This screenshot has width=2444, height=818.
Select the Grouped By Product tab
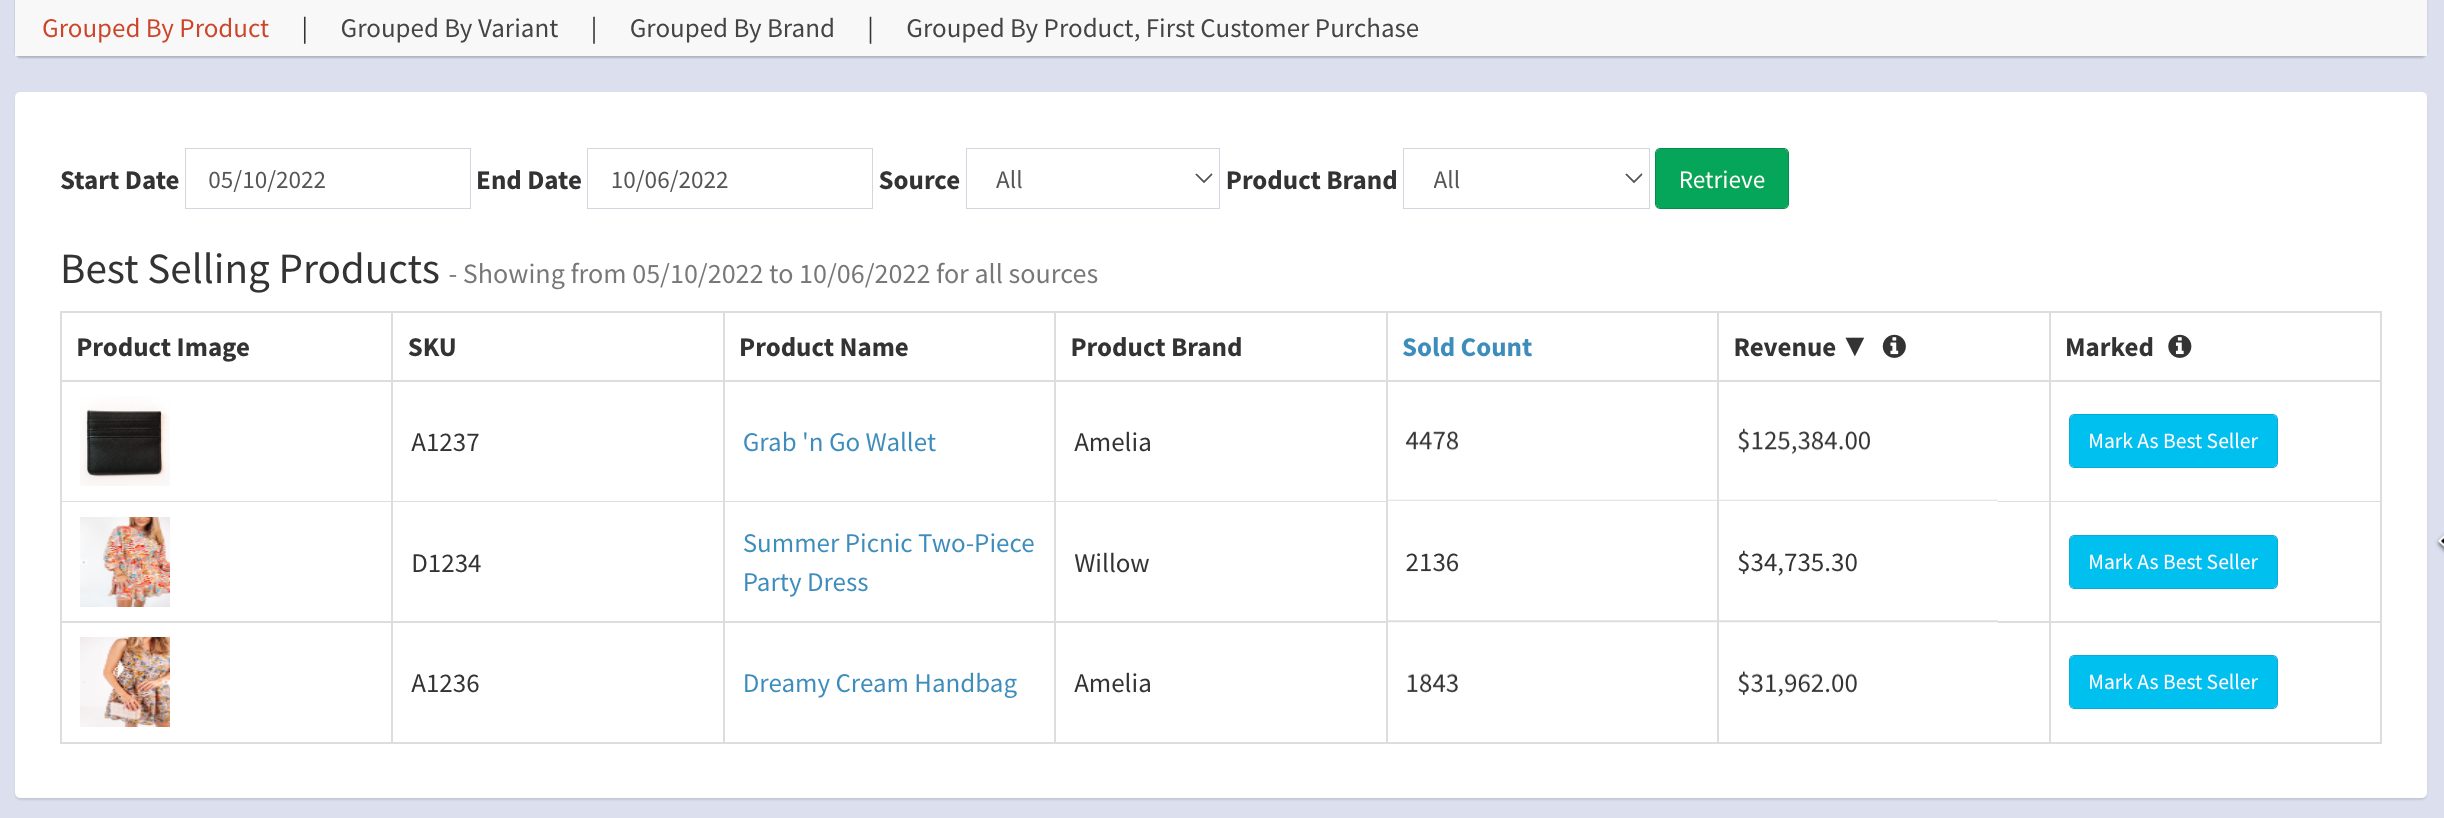155,28
